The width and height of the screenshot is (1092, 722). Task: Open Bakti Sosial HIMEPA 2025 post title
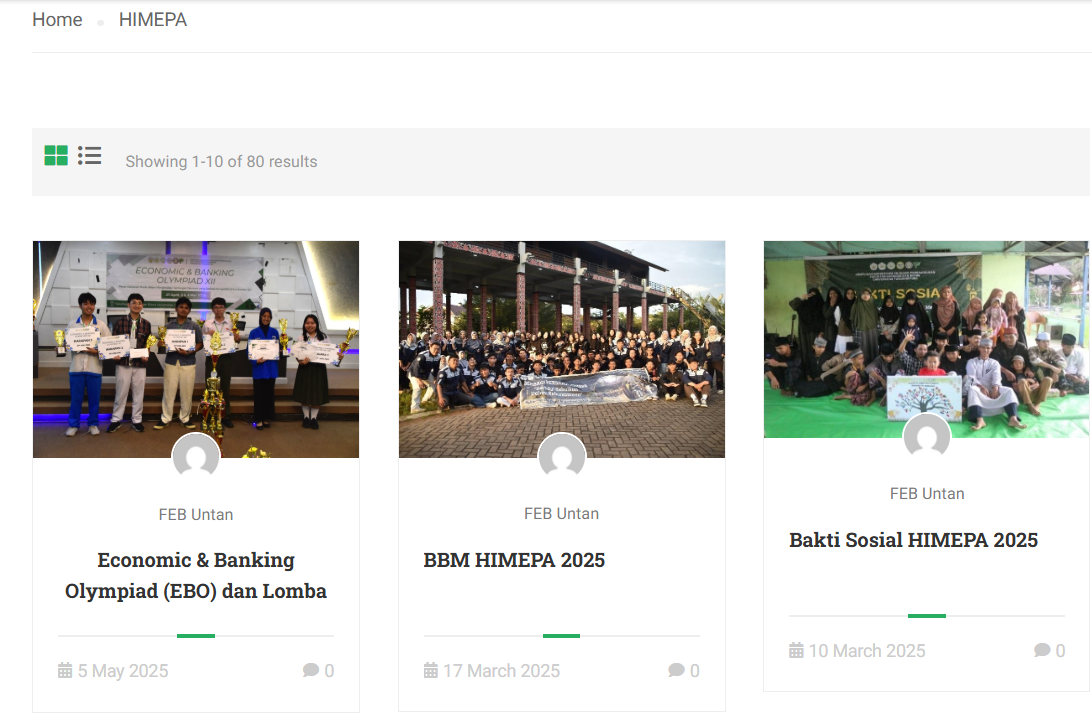point(913,540)
